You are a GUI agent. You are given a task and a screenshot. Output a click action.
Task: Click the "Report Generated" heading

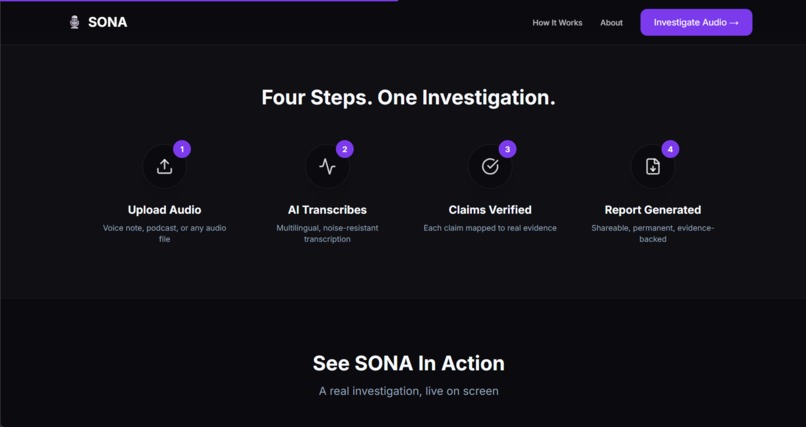tap(653, 210)
